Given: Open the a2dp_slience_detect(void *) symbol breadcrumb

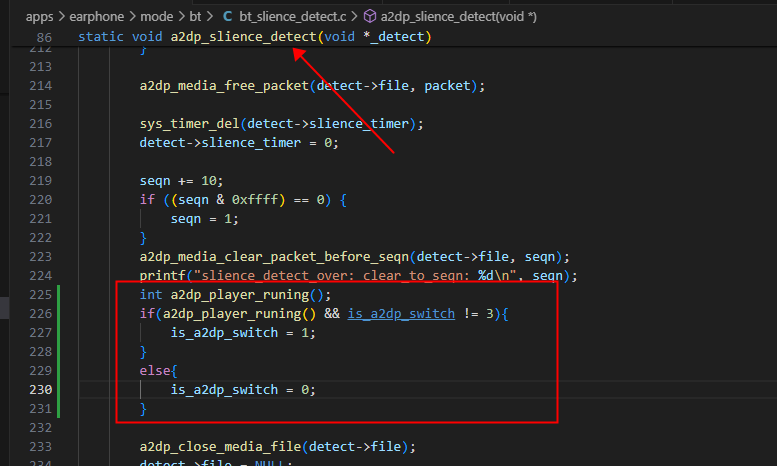Looking at the screenshot, I should [x=458, y=16].
